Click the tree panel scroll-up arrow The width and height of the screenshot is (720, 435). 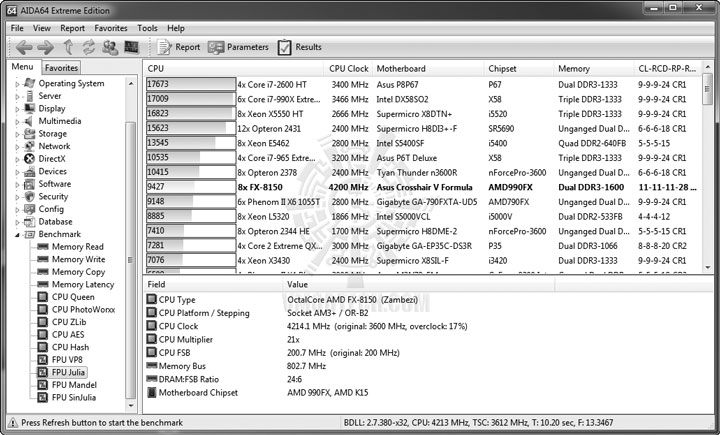point(131,84)
